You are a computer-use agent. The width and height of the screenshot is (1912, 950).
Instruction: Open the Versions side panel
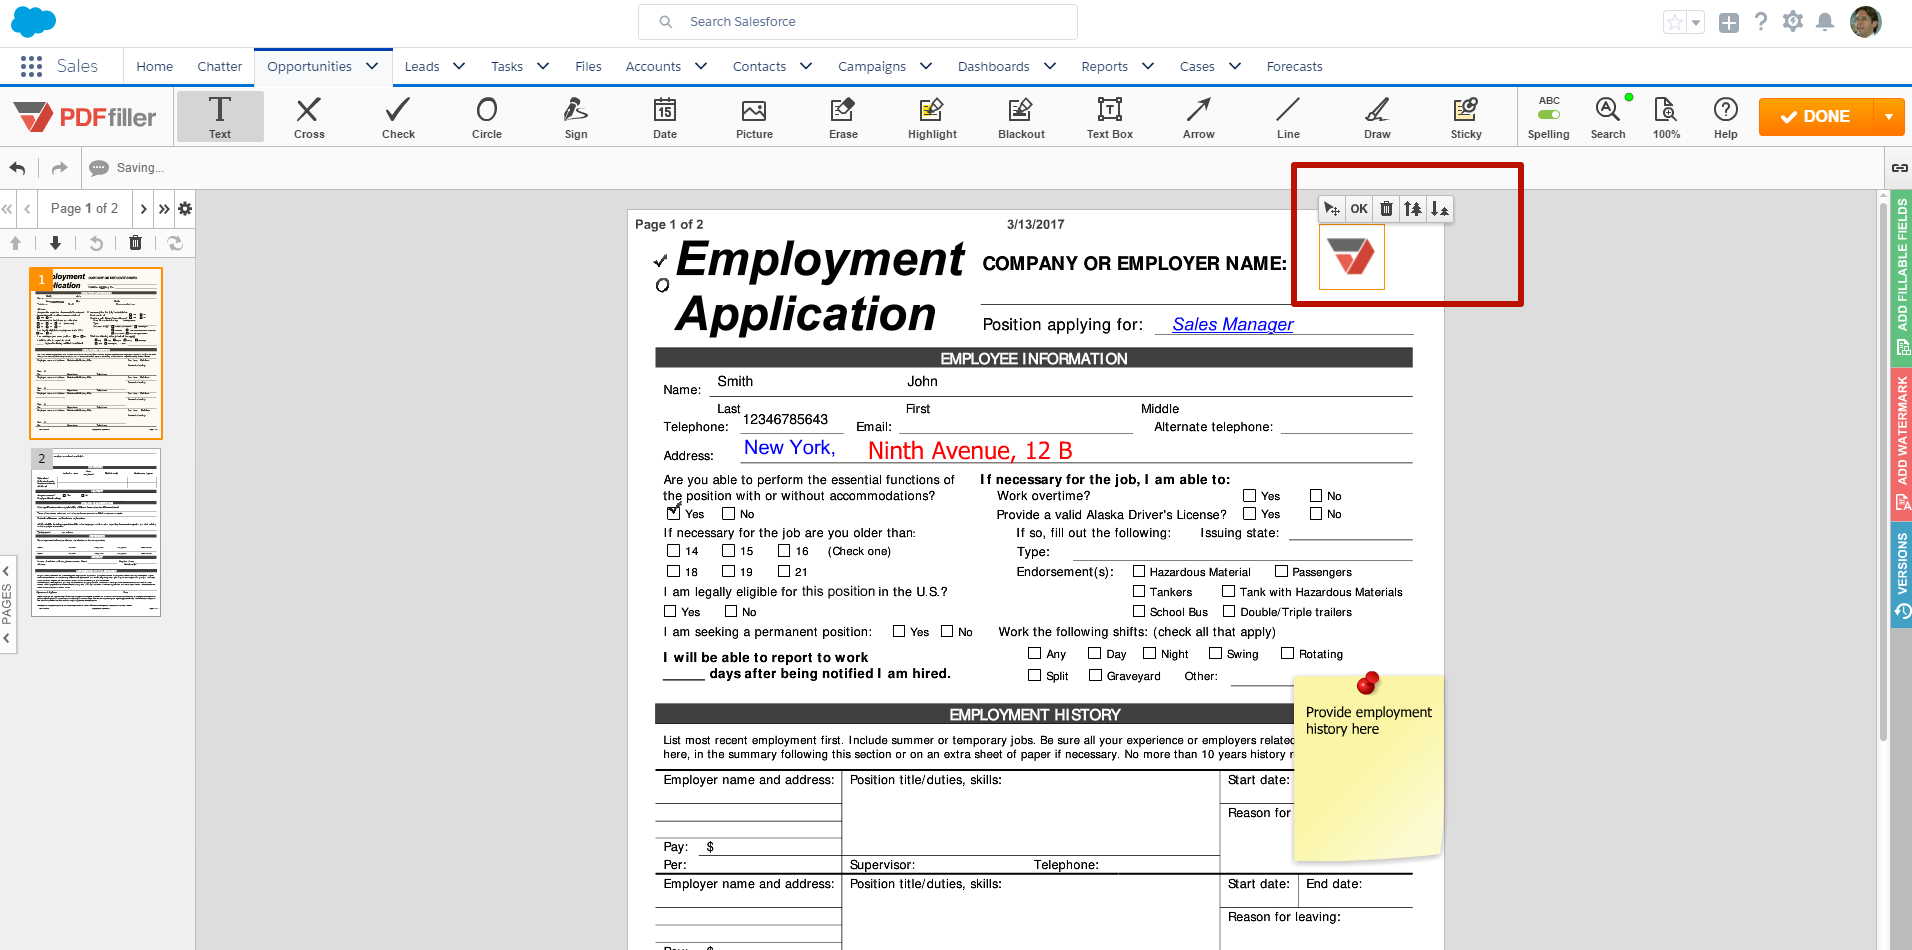click(x=1902, y=575)
